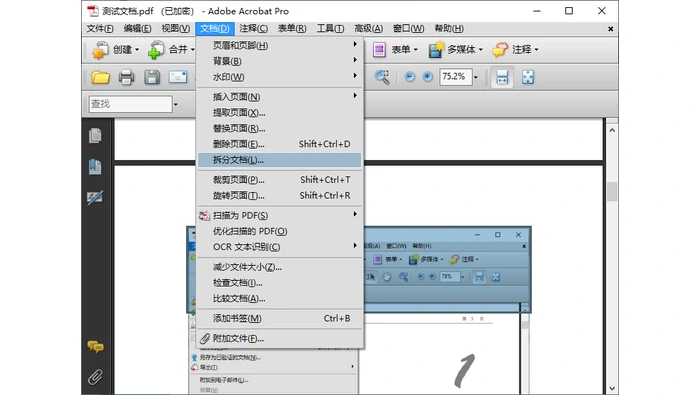This screenshot has height=395, width=700.
Task: Click the Find (查找) search field
Action: [130, 104]
